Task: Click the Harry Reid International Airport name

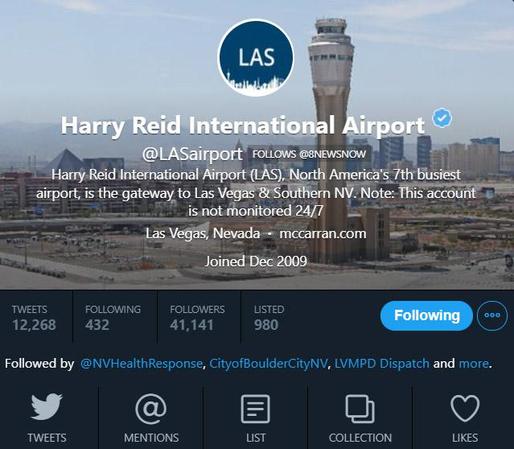Action: click(243, 126)
